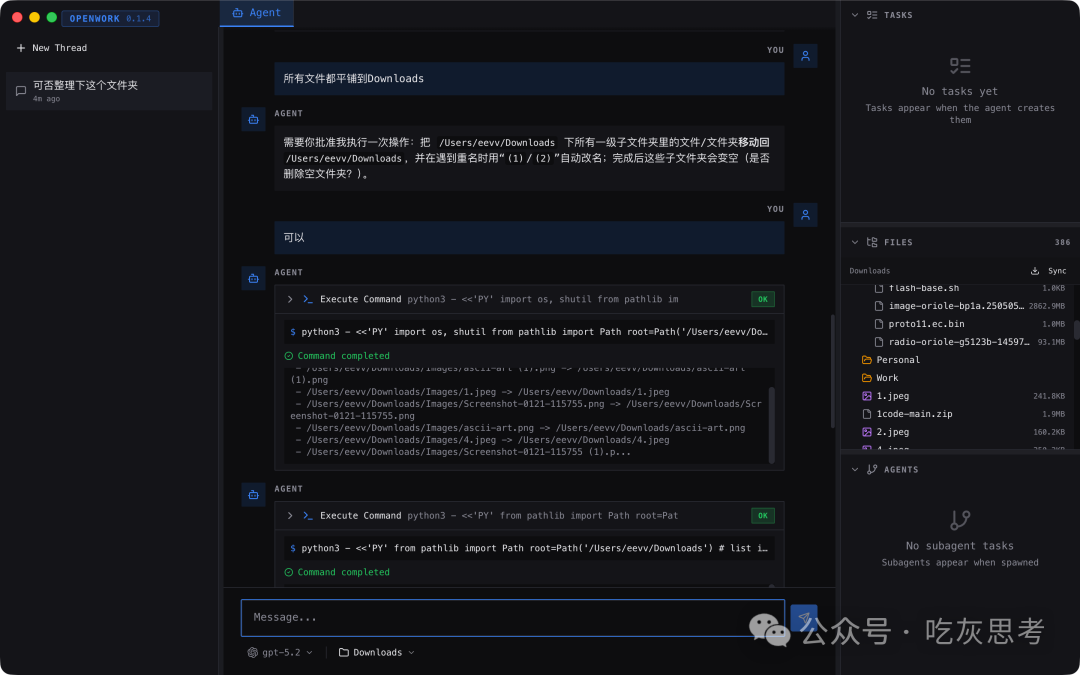The height and width of the screenshot is (675, 1080).
Task: Open the Downloads workspace folder dropdown
Action: pyautogui.click(x=377, y=652)
